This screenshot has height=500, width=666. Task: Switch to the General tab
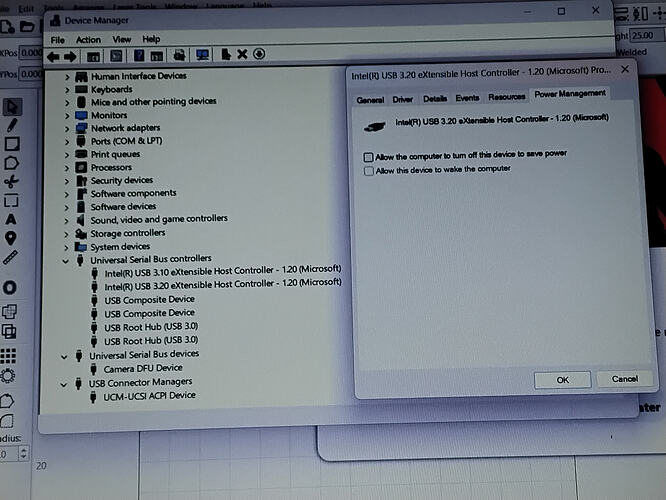pos(370,100)
